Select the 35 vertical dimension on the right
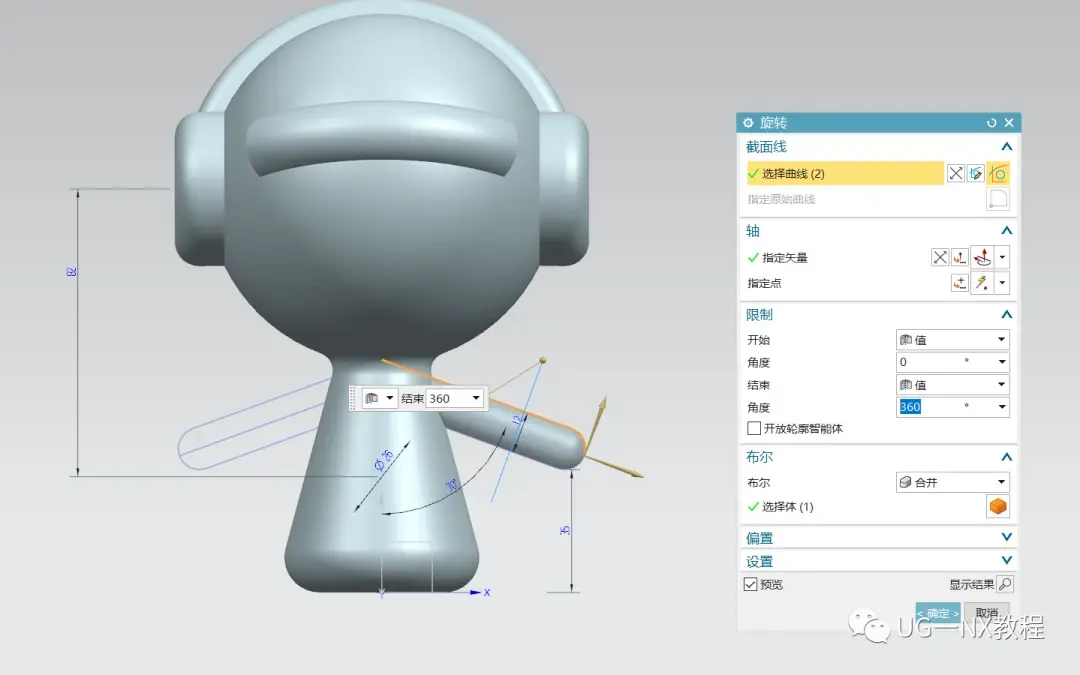 click(x=565, y=530)
